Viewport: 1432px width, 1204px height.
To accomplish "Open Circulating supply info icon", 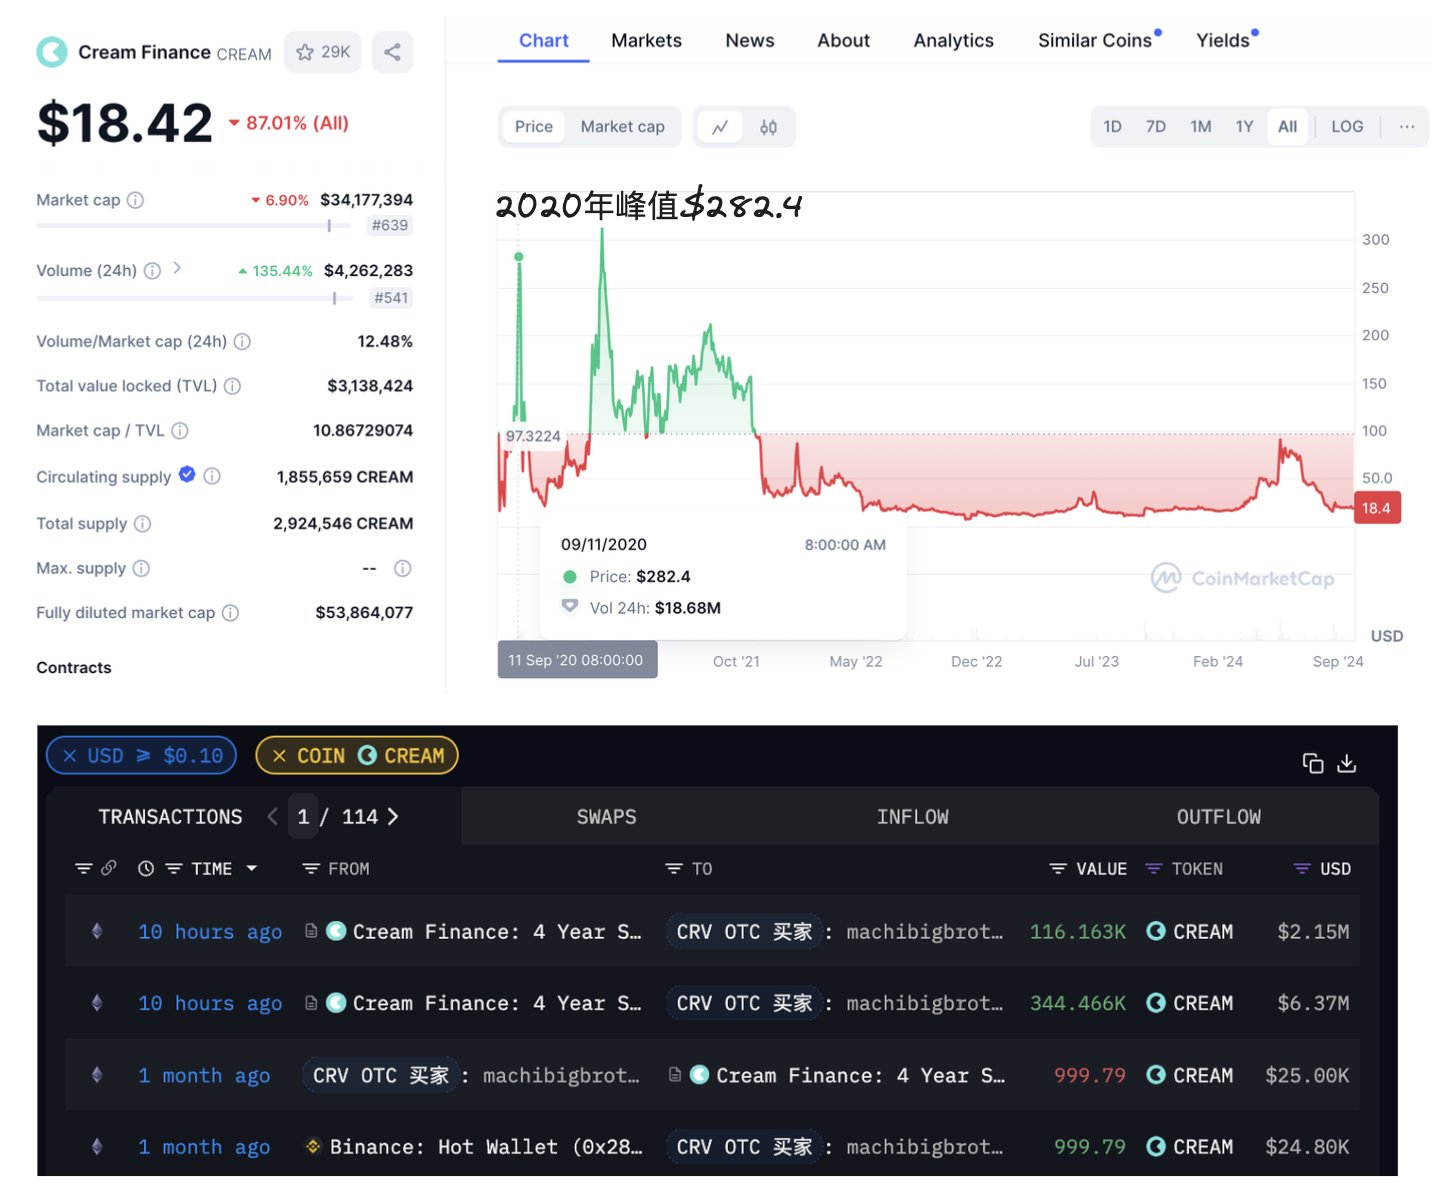I will coord(212,477).
